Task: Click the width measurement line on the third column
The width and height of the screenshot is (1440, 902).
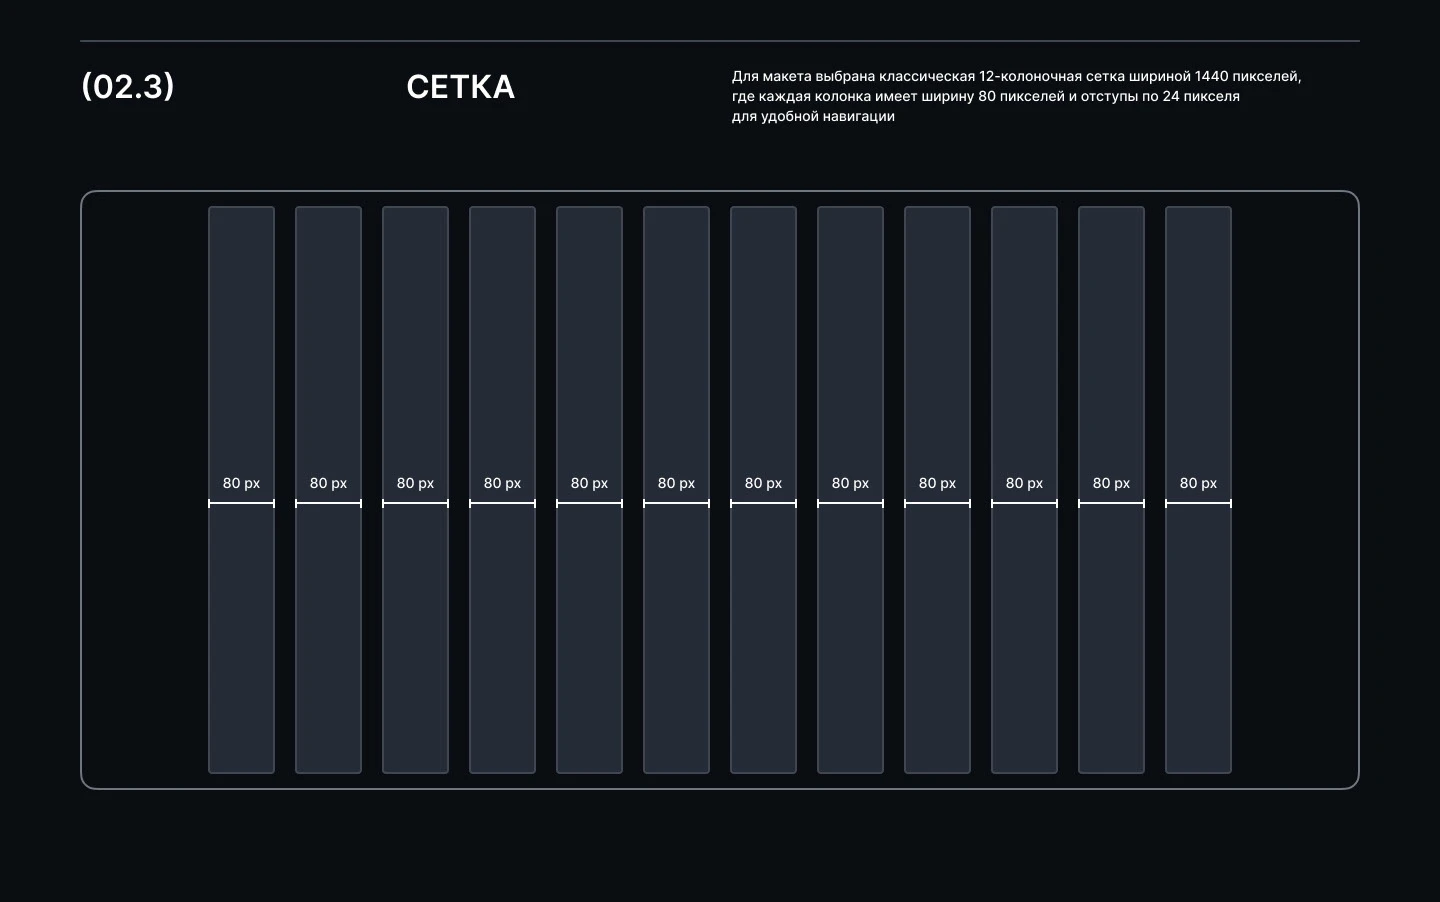Action: tap(415, 503)
